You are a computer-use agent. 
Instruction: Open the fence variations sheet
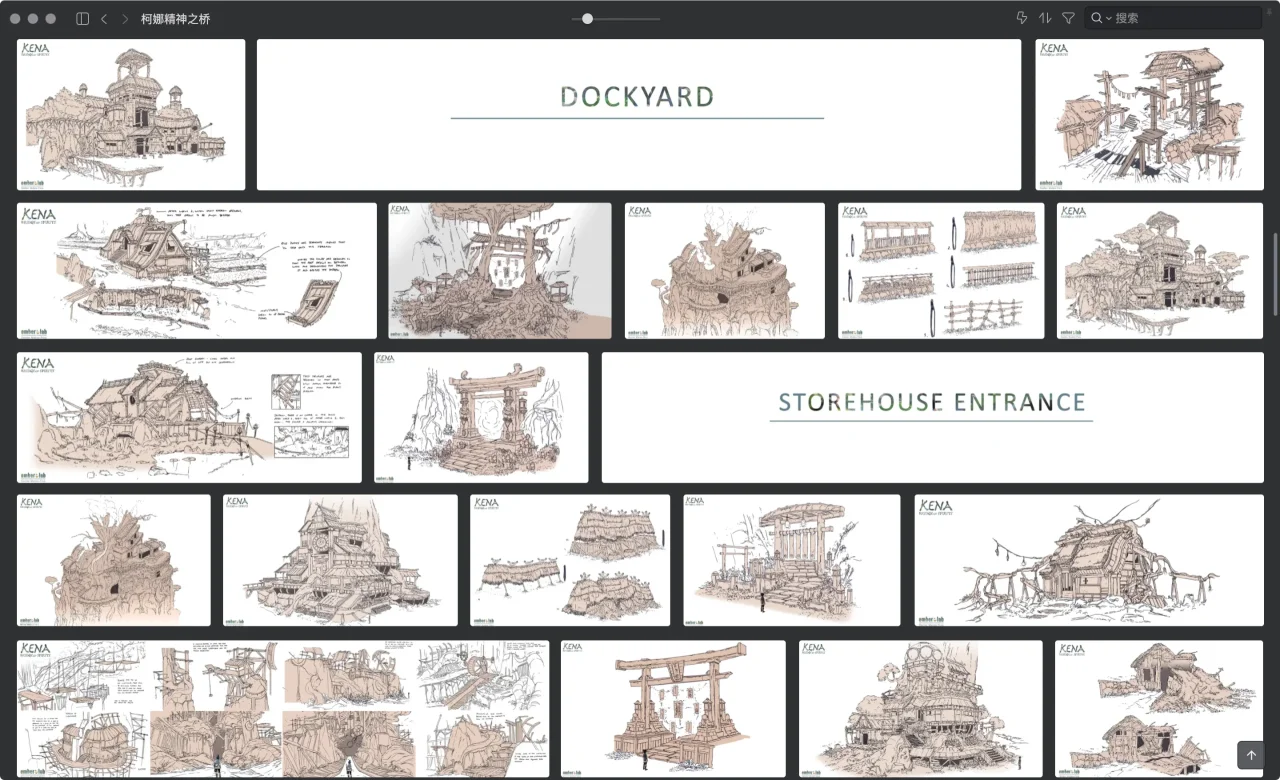point(941,271)
